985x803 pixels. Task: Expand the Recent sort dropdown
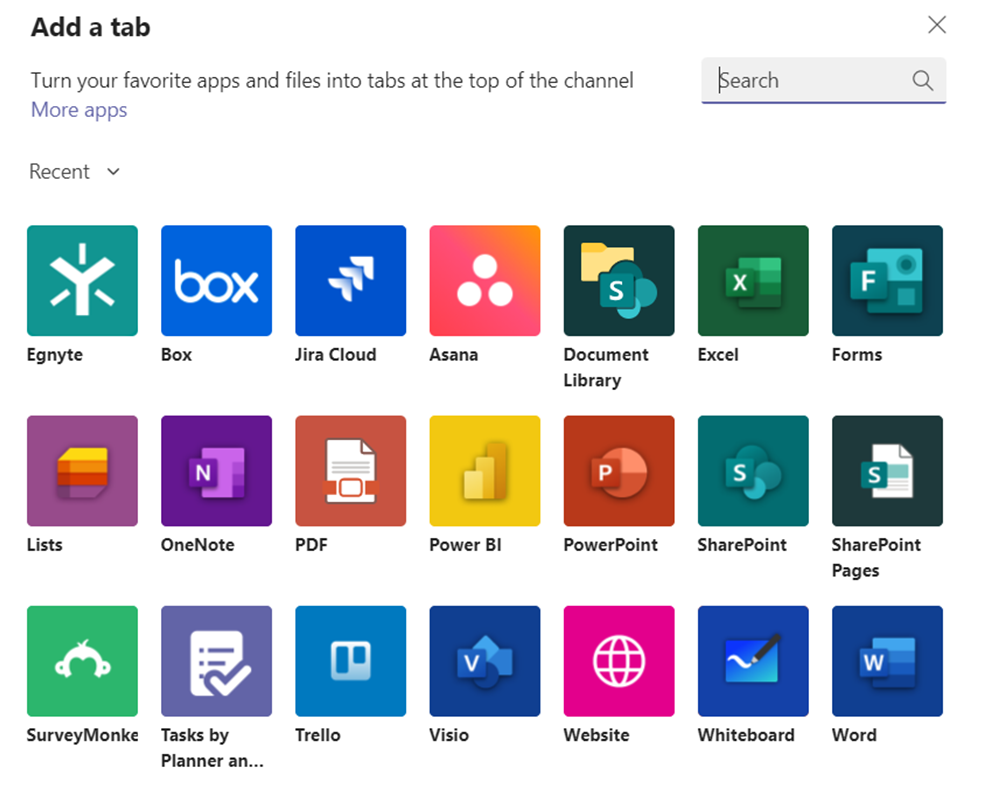pyautogui.click(x=75, y=172)
